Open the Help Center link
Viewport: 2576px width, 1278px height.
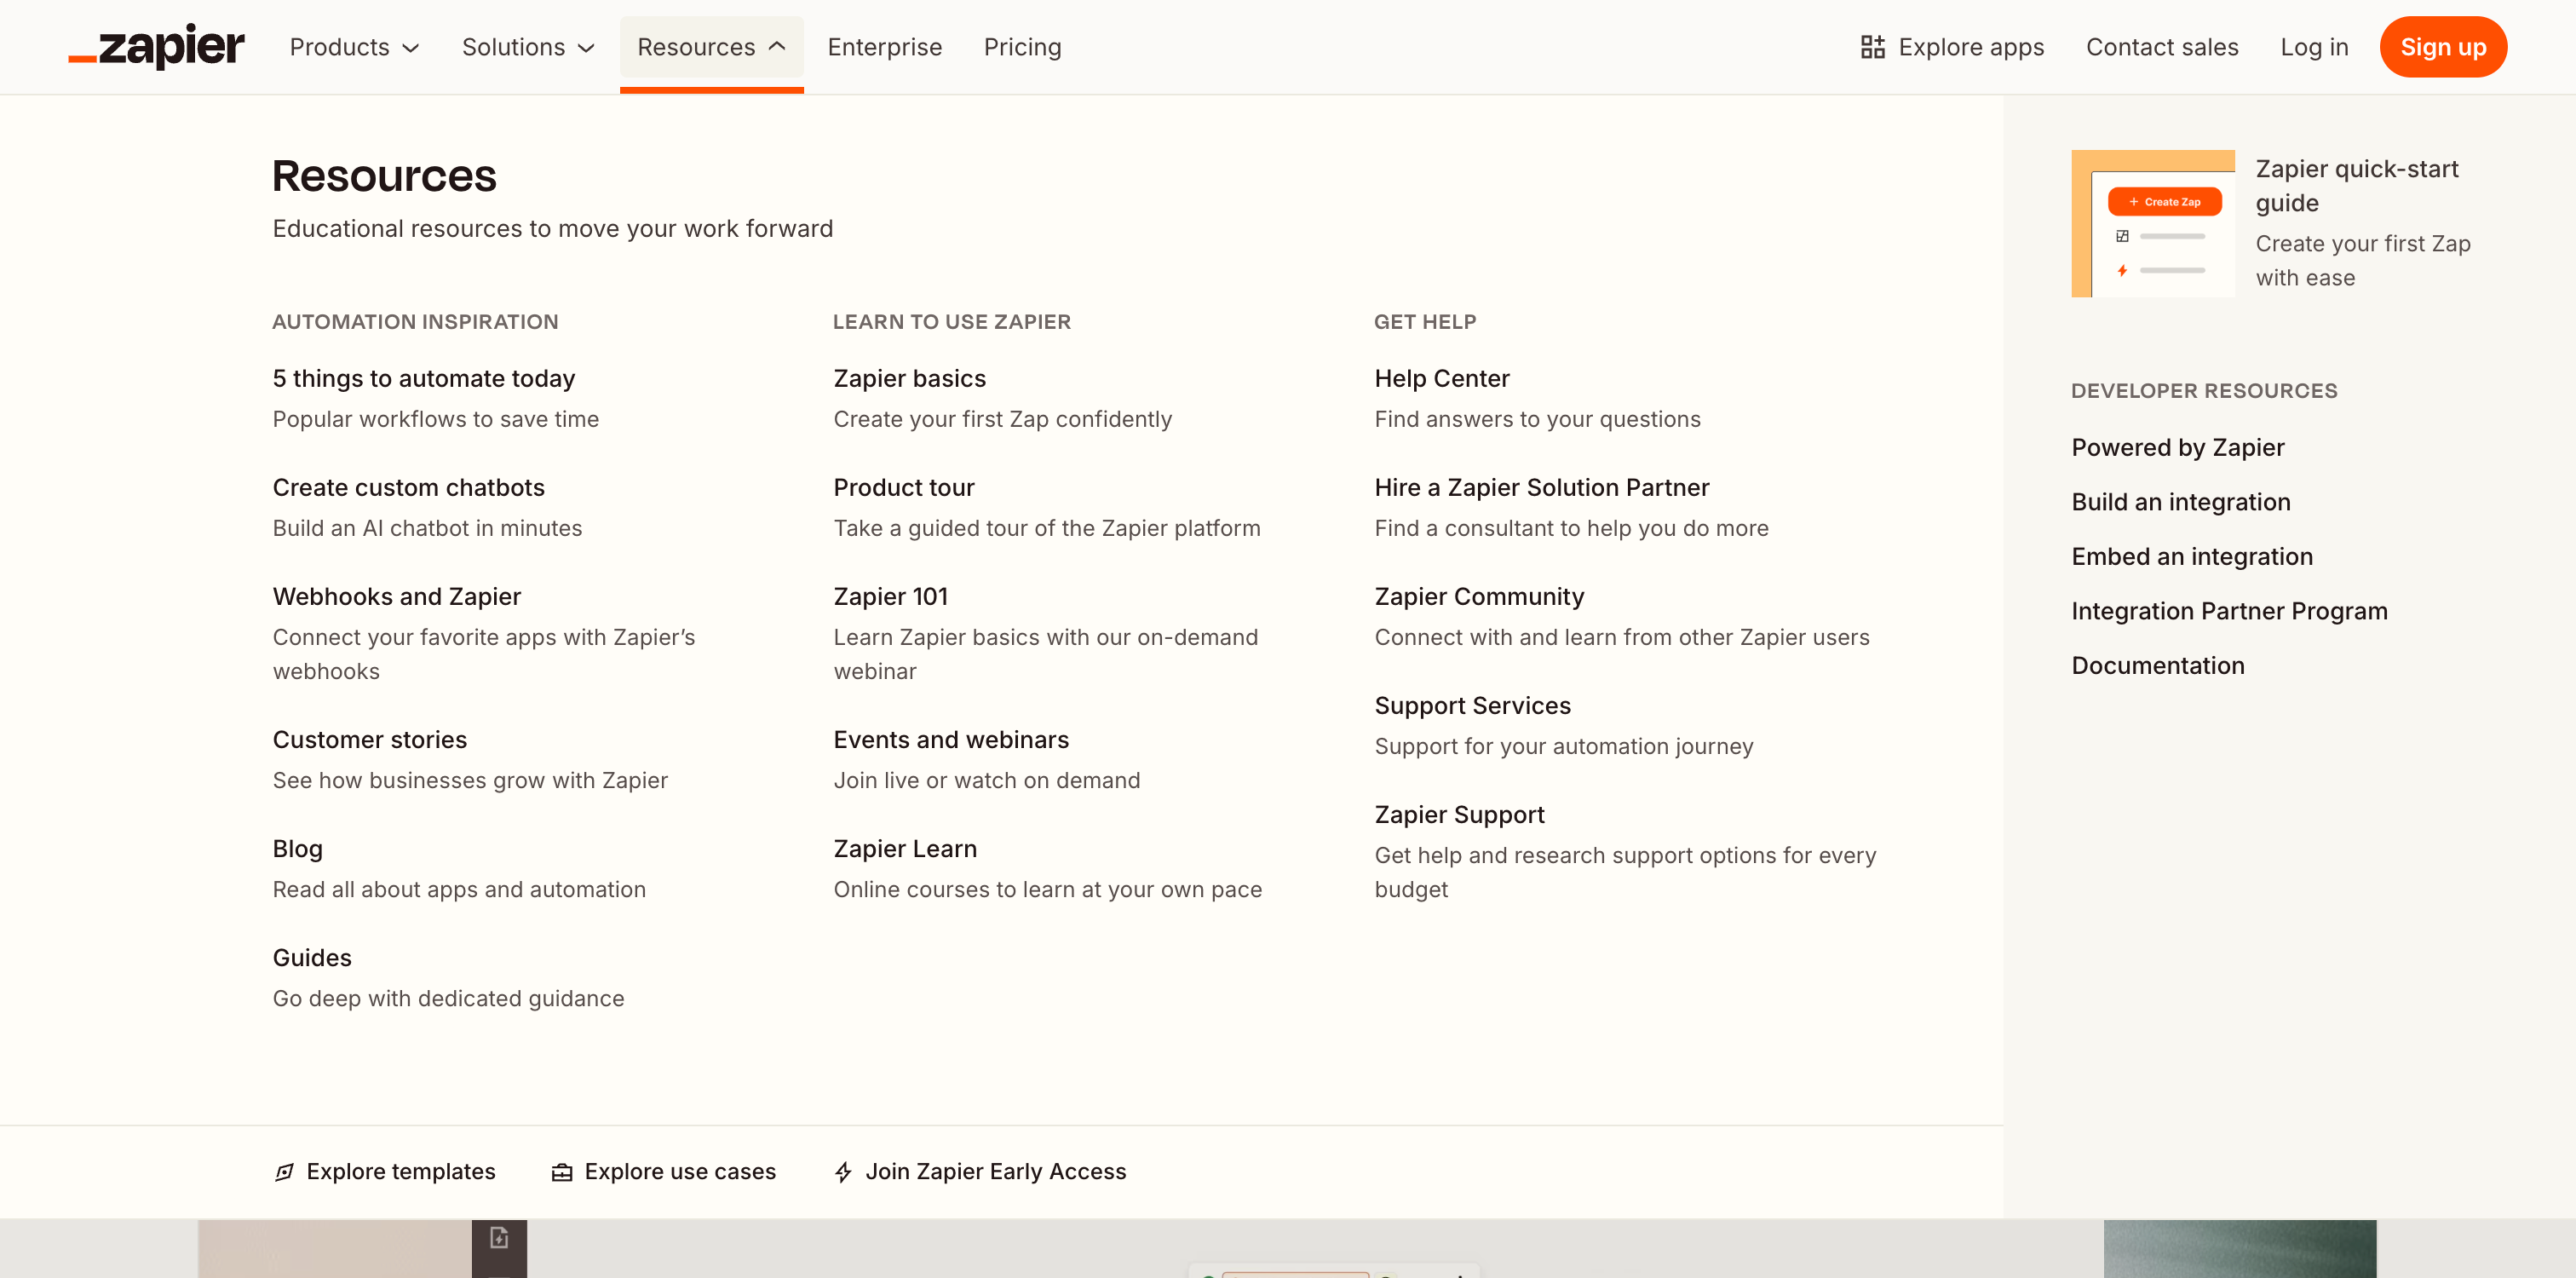tap(1441, 378)
